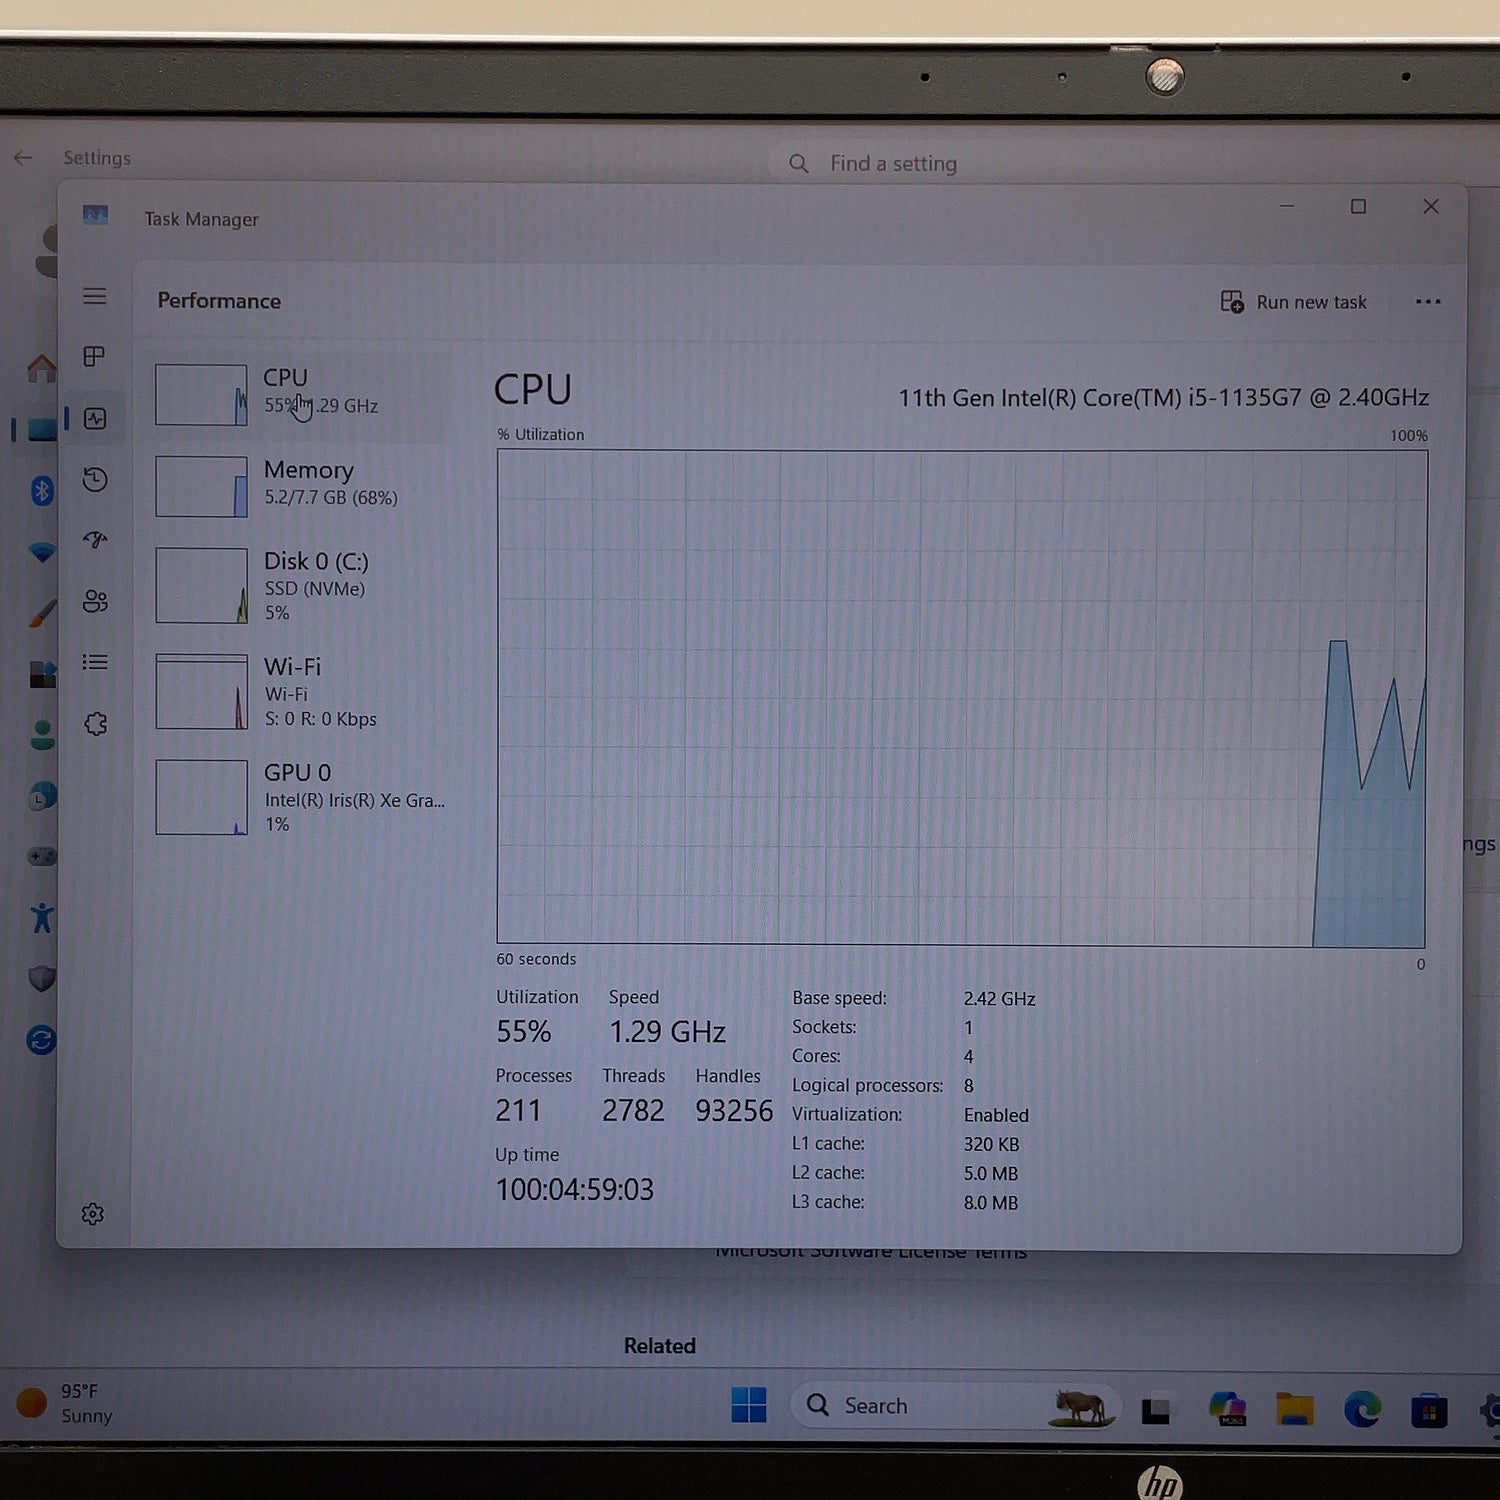Open the Processes page icon
This screenshot has width=1500, height=1500.
[x=95, y=357]
